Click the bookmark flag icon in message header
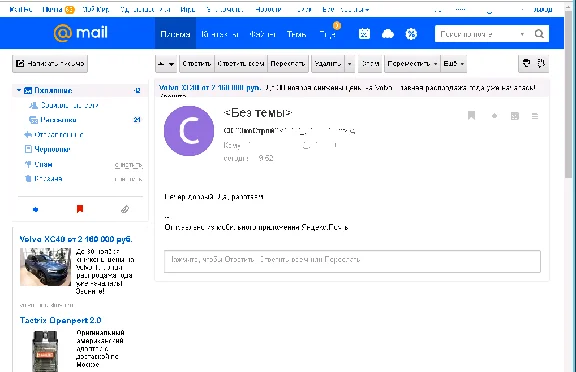The width and height of the screenshot is (576, 372). coord(471,116)
